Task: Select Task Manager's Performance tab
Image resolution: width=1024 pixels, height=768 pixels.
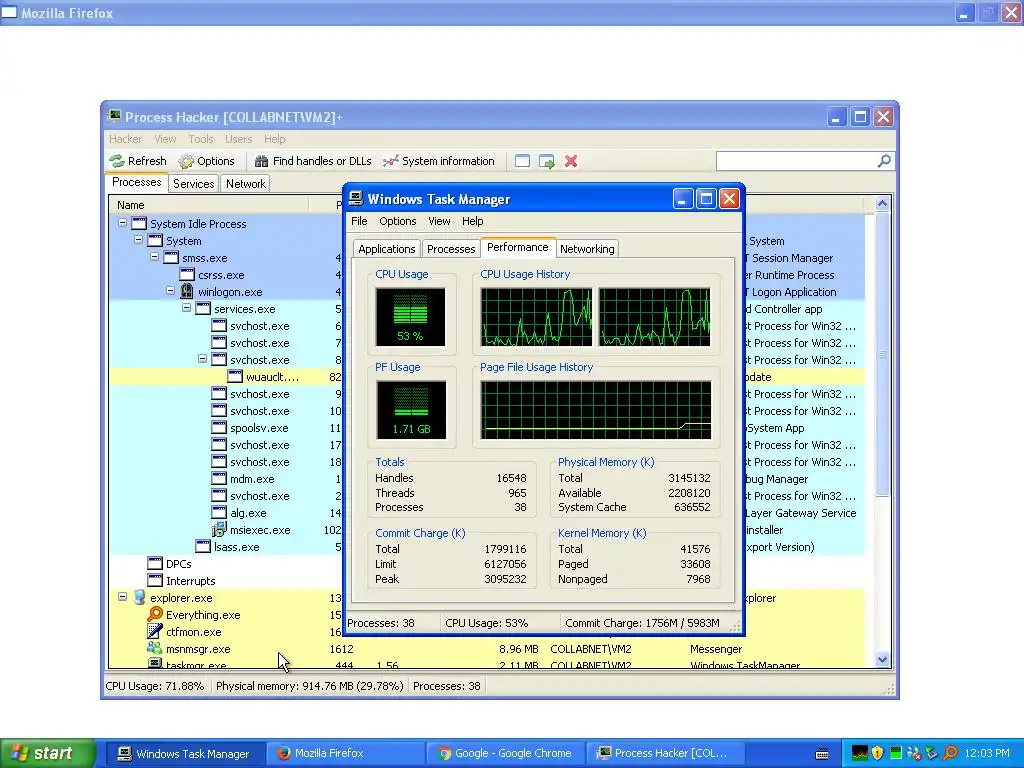Action: [x=518, y=248]
